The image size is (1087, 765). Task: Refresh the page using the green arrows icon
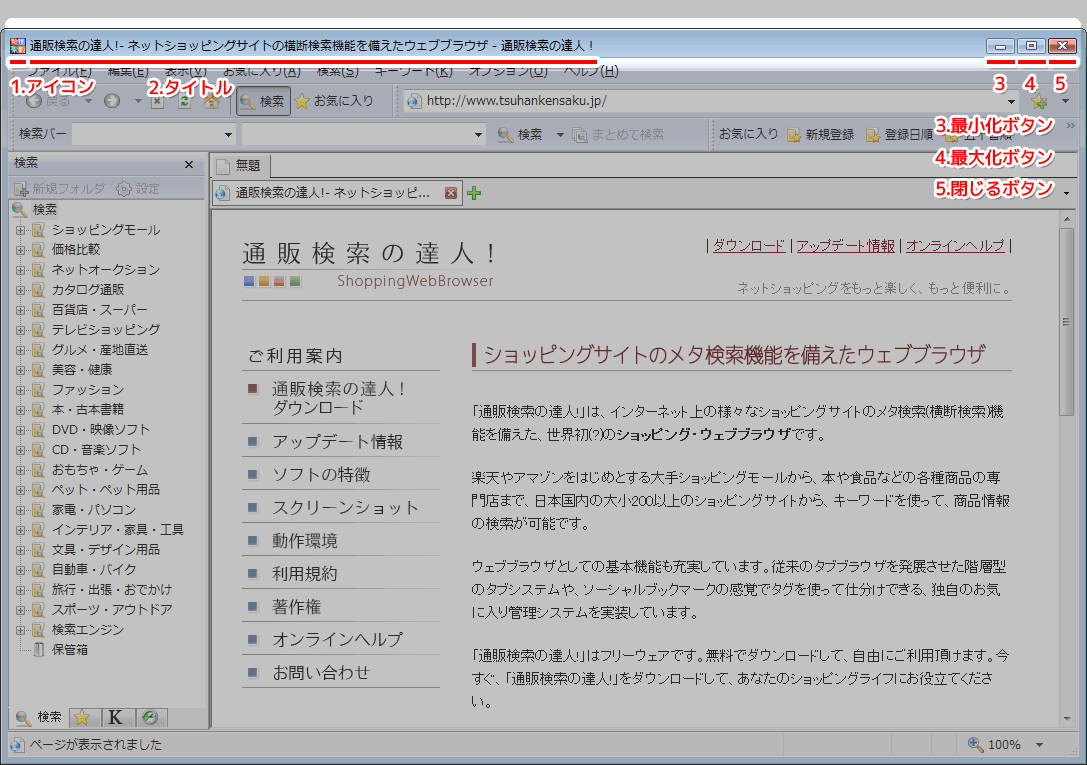click(184, 102)
